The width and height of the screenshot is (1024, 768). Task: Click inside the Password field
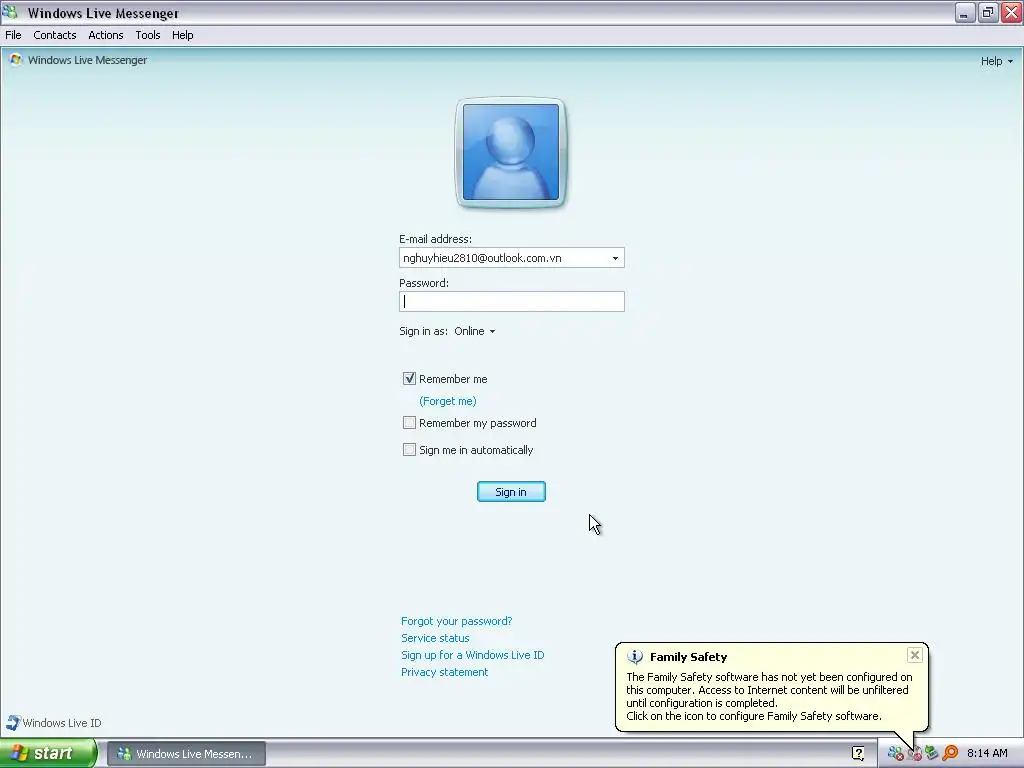512,301
